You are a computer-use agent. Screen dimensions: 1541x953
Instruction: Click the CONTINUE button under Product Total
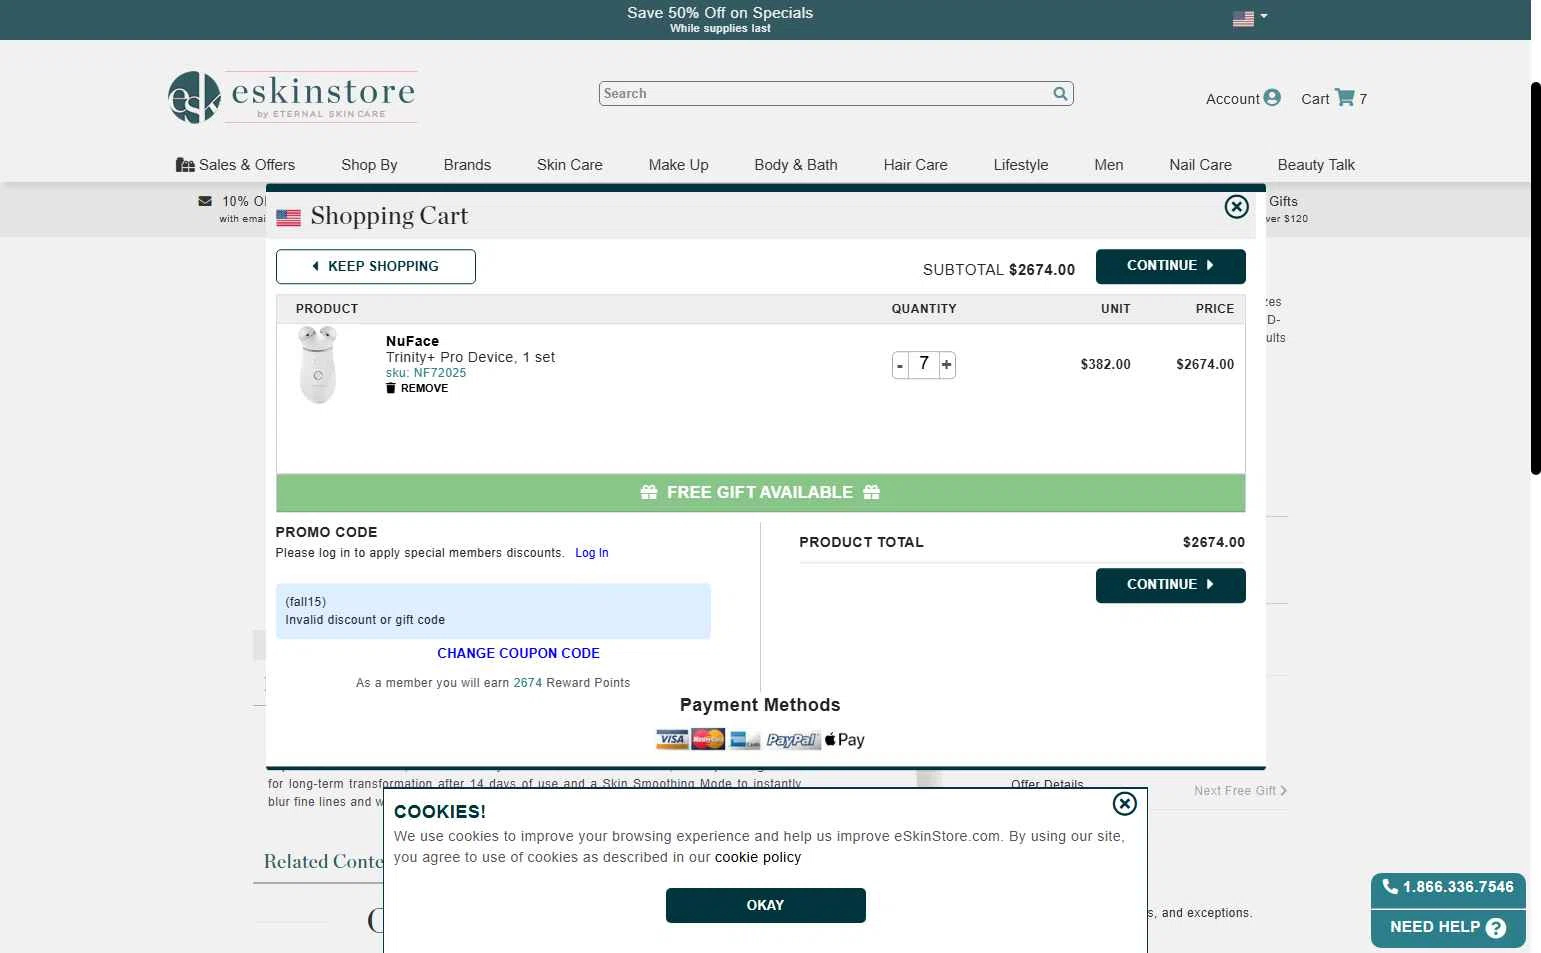1170,585
